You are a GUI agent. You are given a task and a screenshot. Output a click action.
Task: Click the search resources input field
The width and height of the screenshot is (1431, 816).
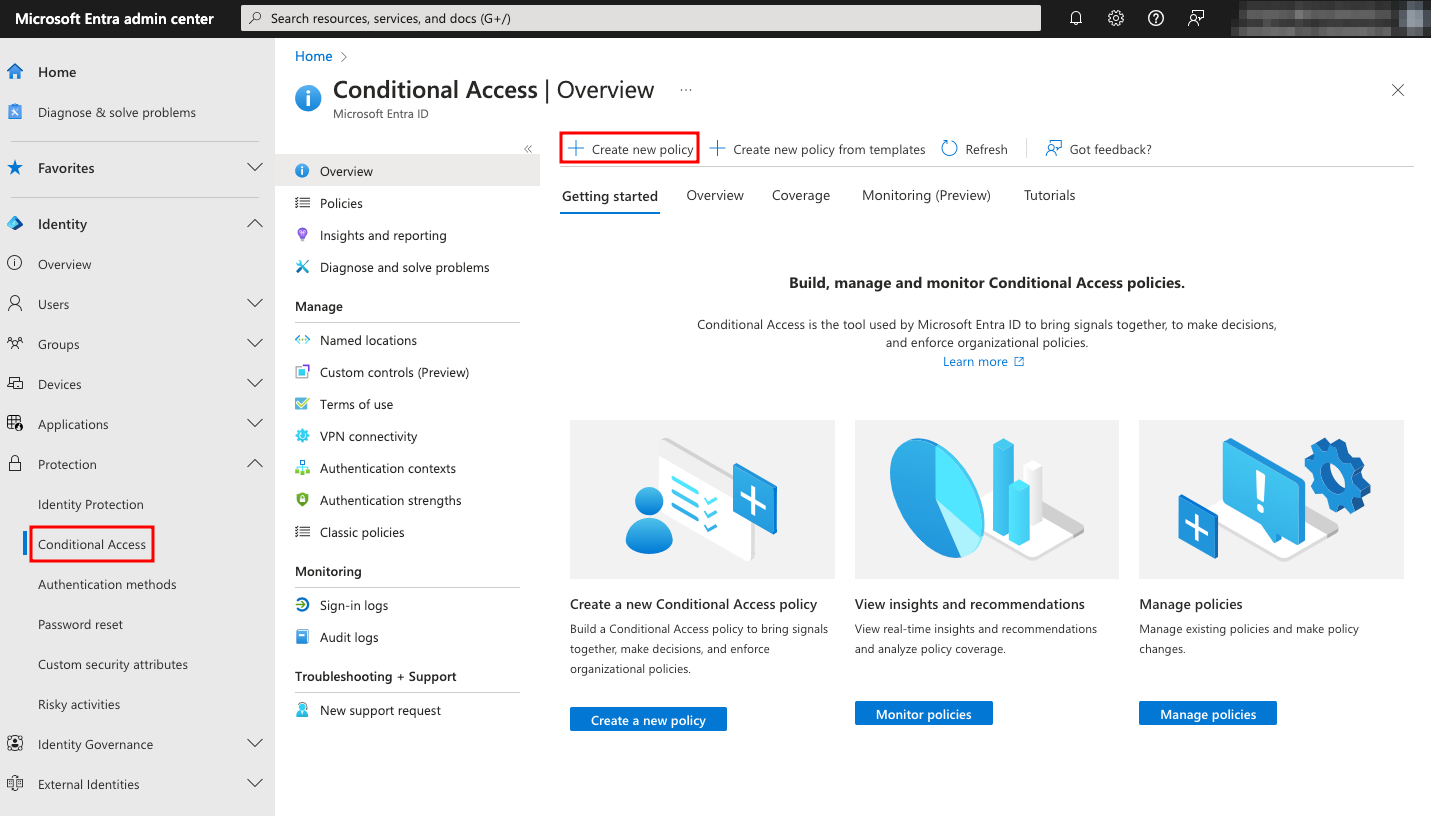641,18
